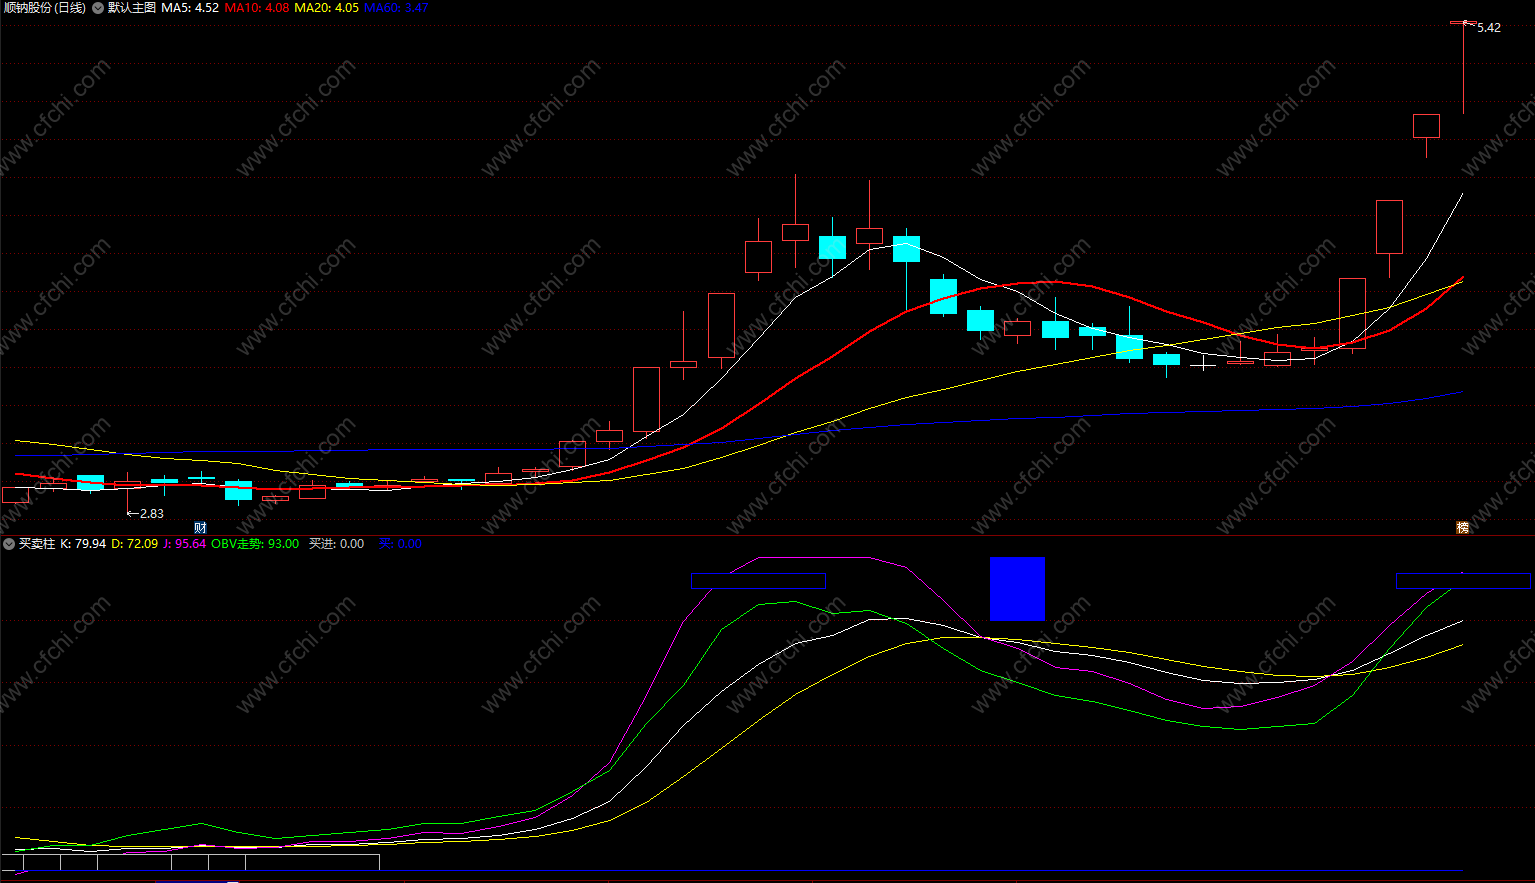
Task: Click the latest candlestick with long upper wick
Action: click(x=1463, y=67)
